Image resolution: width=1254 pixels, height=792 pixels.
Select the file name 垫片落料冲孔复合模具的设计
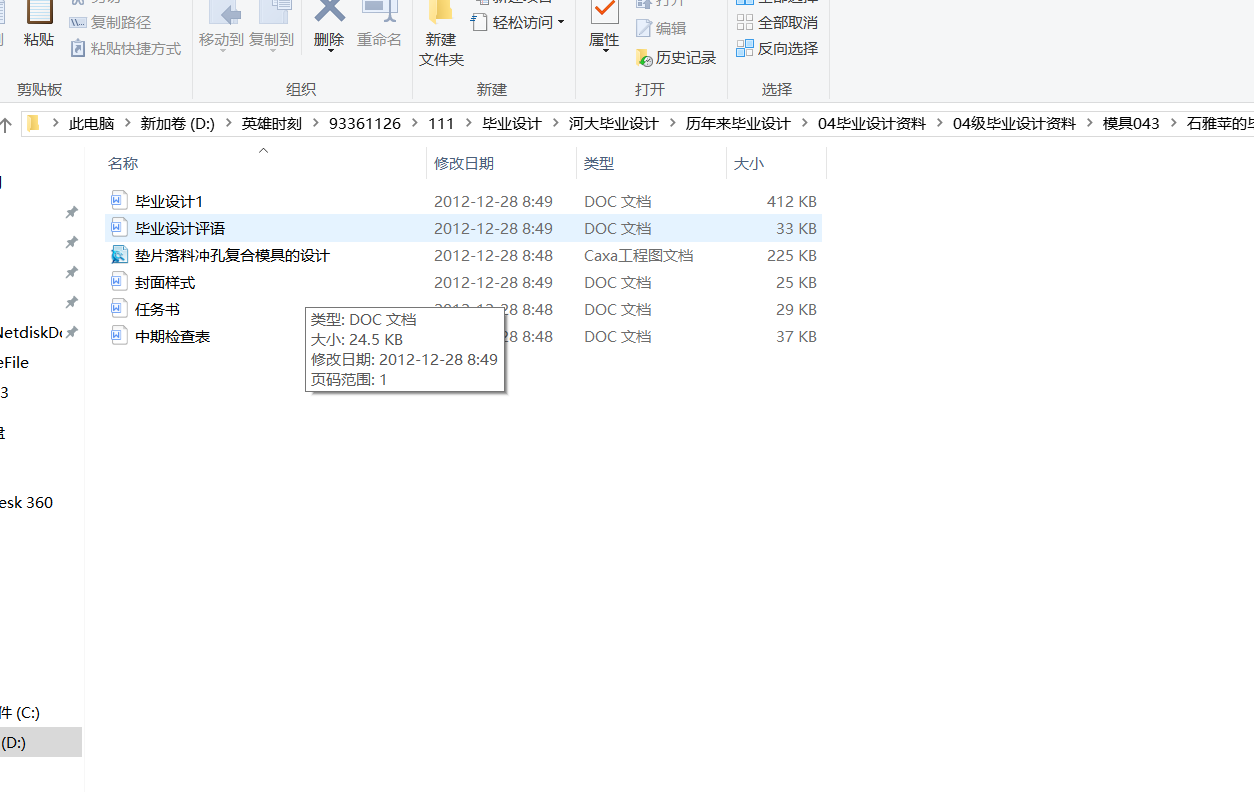point(232,255)
